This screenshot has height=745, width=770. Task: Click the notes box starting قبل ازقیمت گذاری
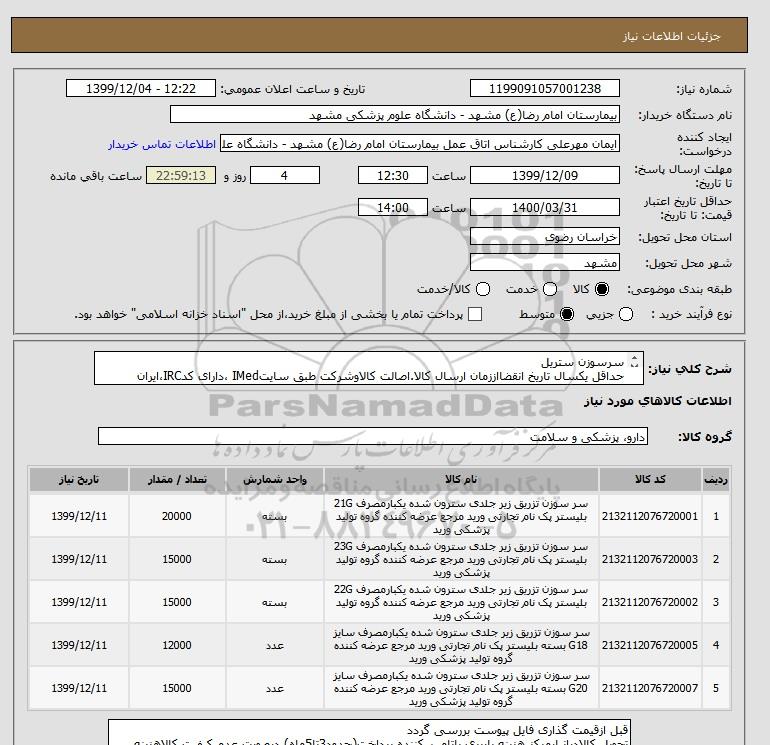[368, 733]
